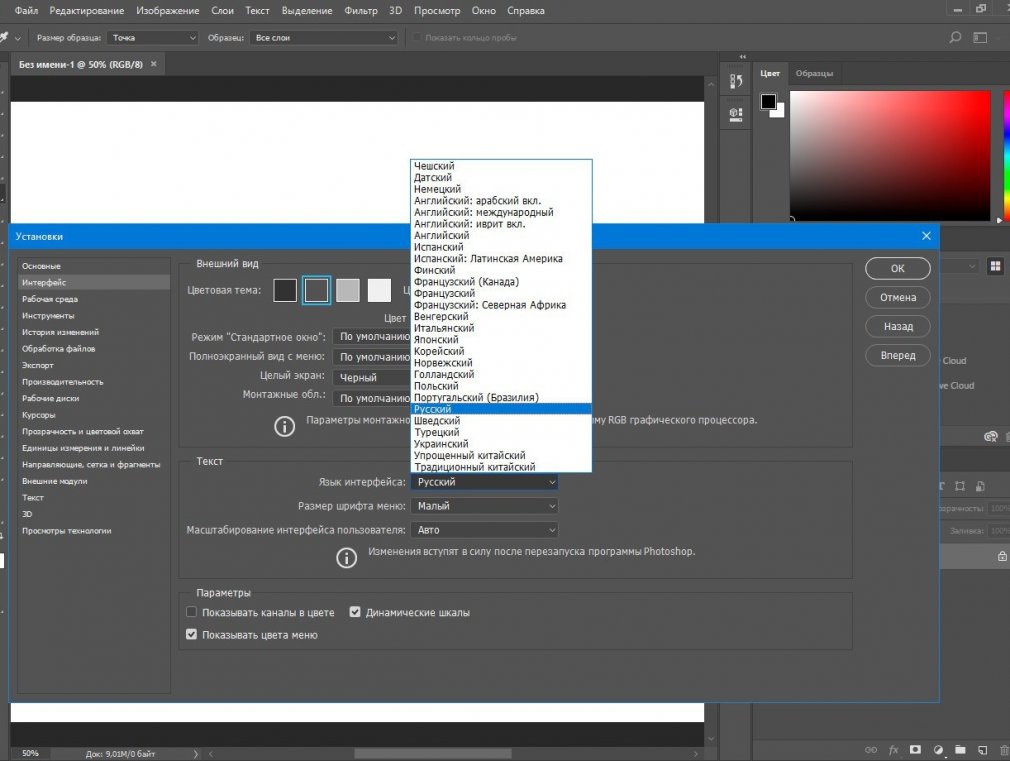Open Размер шрифта меню dropdown
Screen dimensions: 1010x761
[x=484, y=506]
